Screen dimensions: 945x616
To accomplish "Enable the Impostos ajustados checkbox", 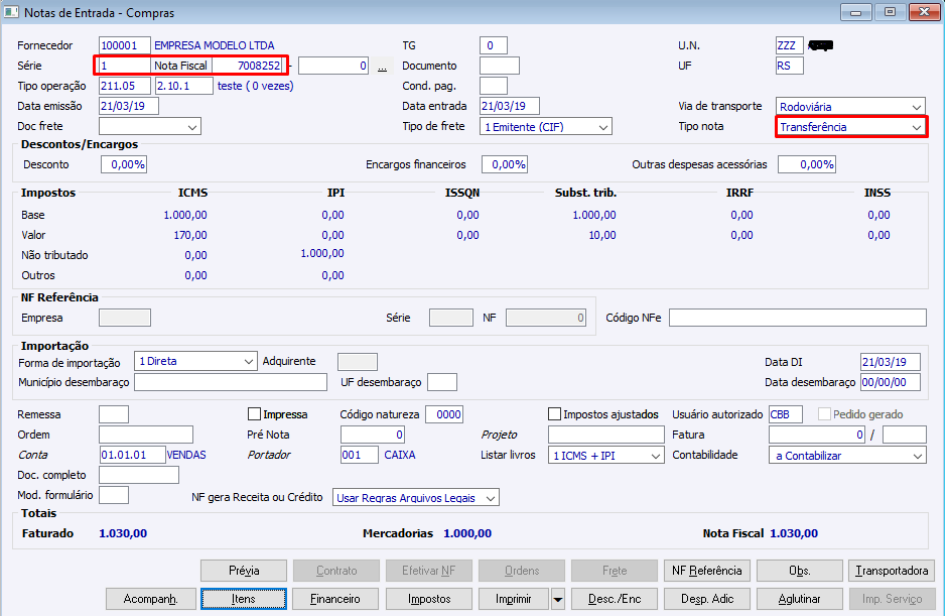I will [x=554, y=415].
